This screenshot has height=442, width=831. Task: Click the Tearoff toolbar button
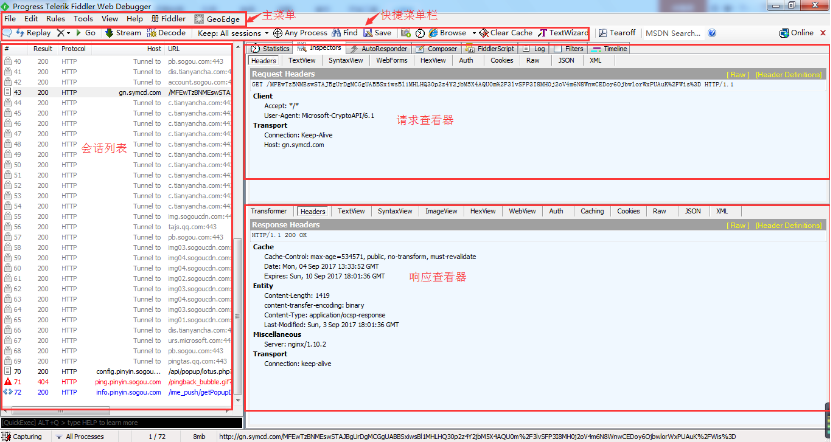[x=617, y=33]
